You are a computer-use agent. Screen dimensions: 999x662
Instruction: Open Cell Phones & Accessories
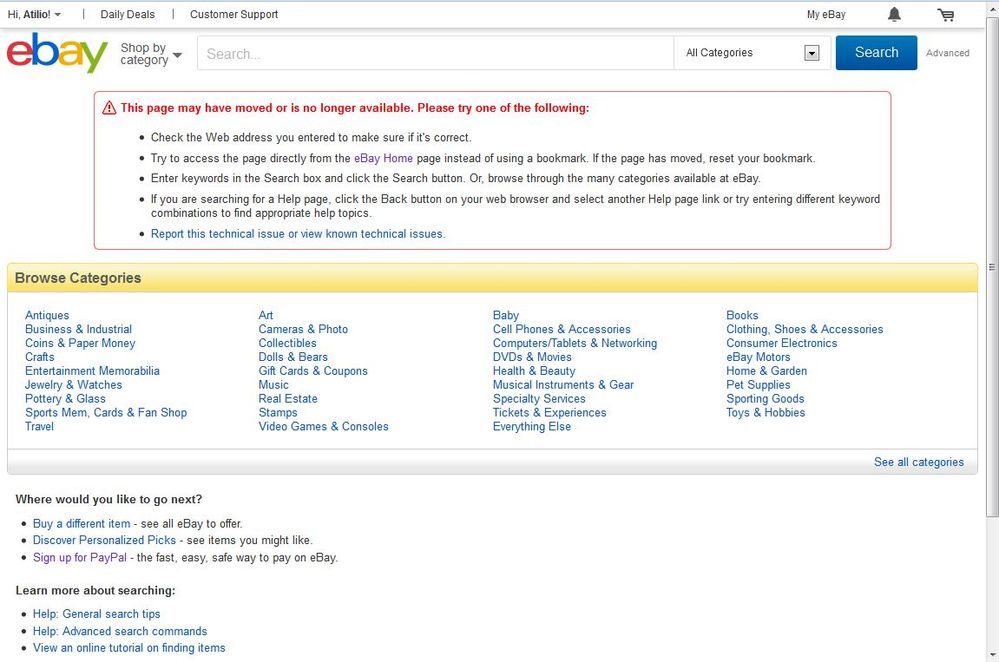pos(561,329)
